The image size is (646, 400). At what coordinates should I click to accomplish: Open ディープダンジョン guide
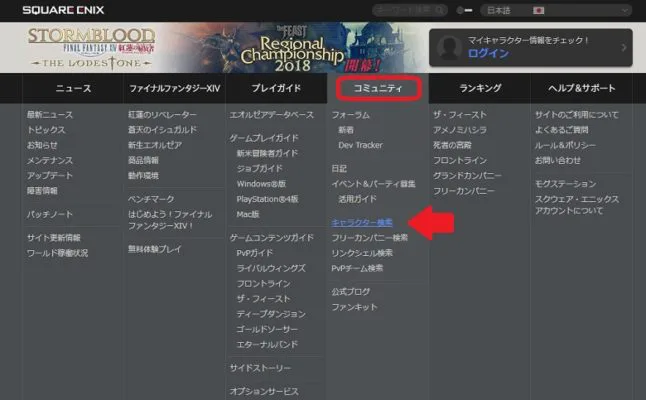271,314
